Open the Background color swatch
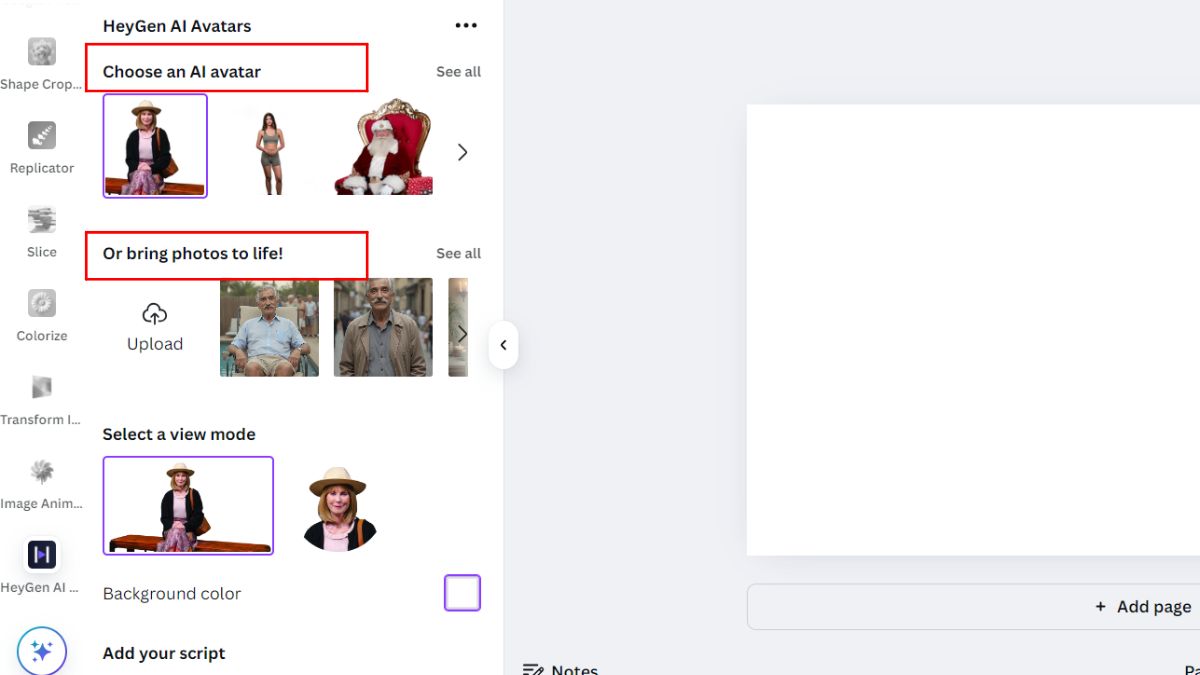 [x=462, y=592]
